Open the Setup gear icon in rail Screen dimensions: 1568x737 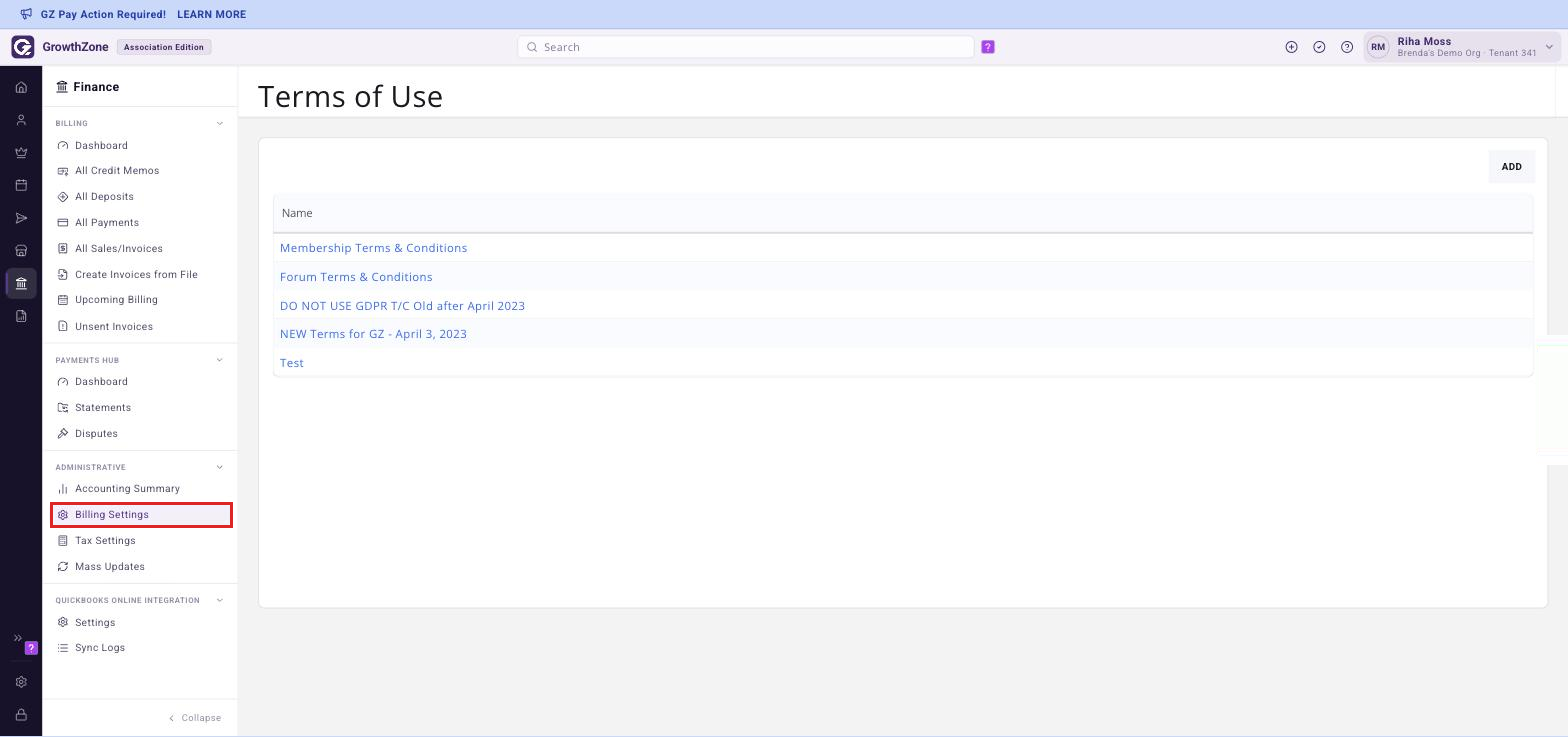(21, 682)
